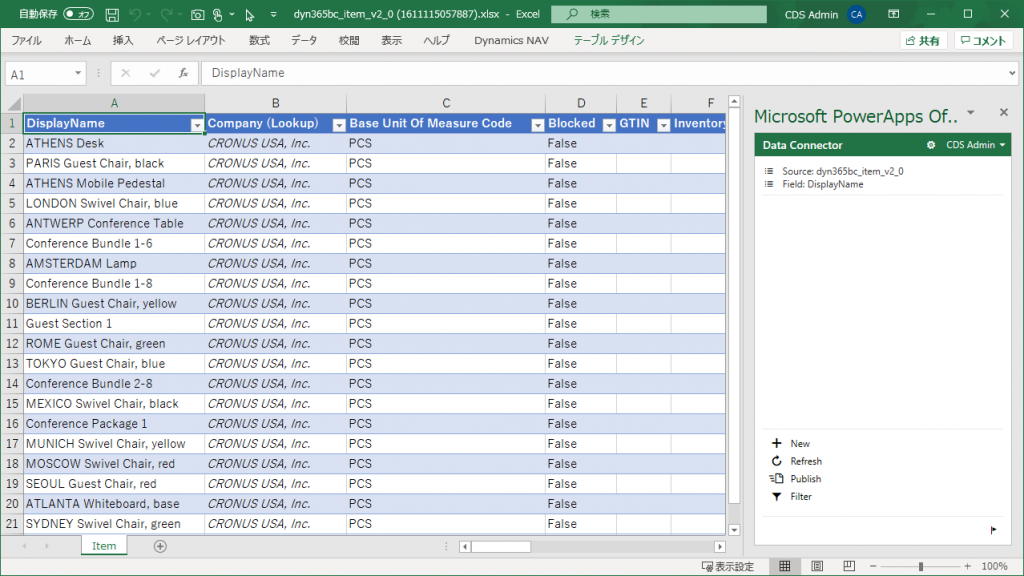
Task: Switch to Page Layout view icon
Action: click(x=816, y=566)
